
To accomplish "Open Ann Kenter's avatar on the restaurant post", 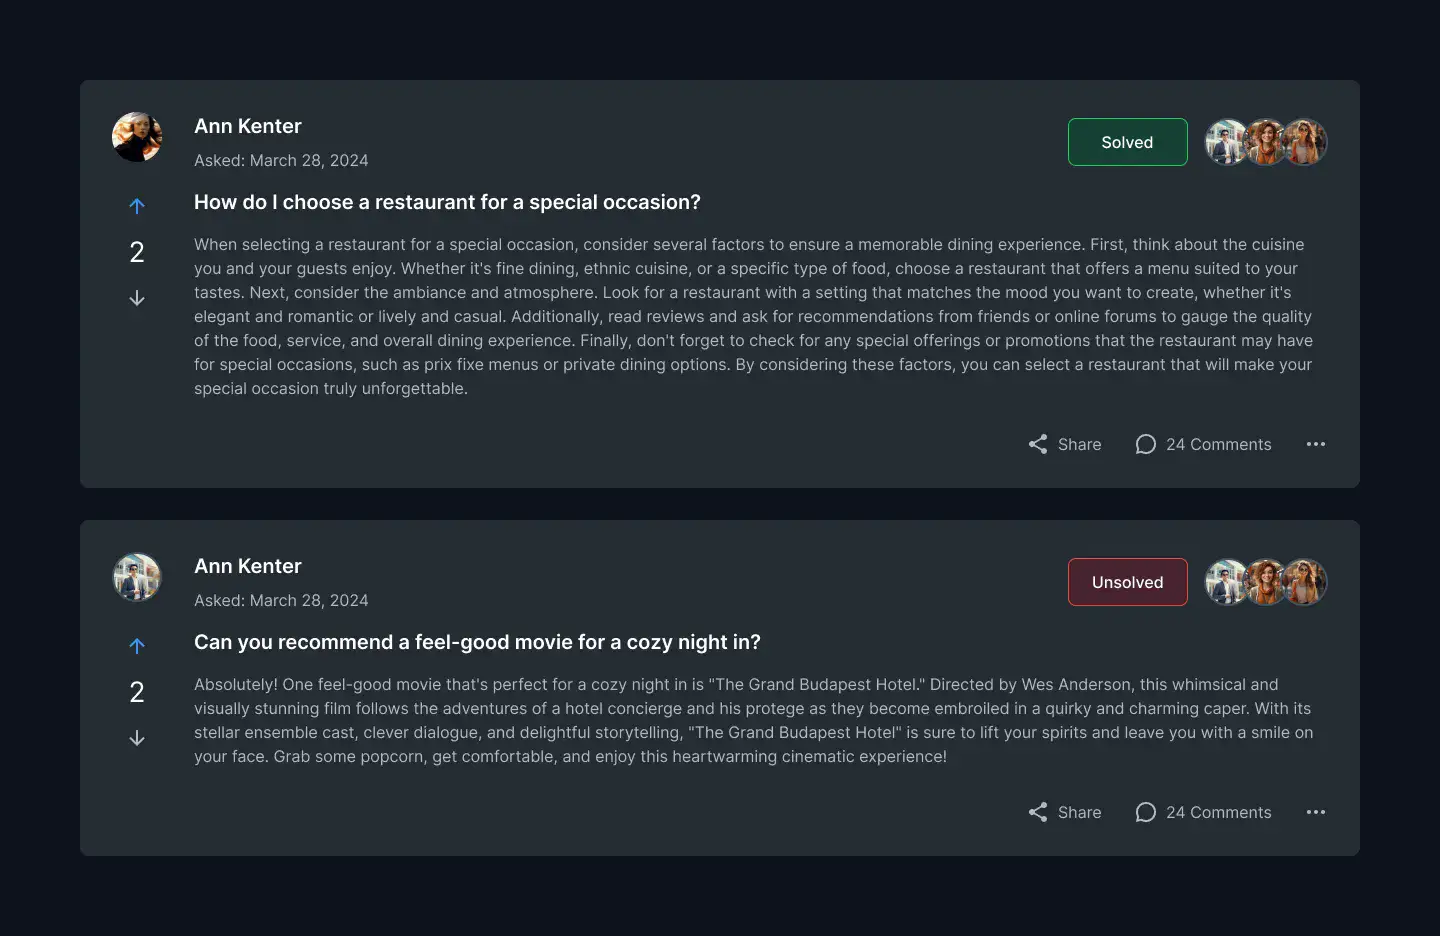I will point(137,137).
